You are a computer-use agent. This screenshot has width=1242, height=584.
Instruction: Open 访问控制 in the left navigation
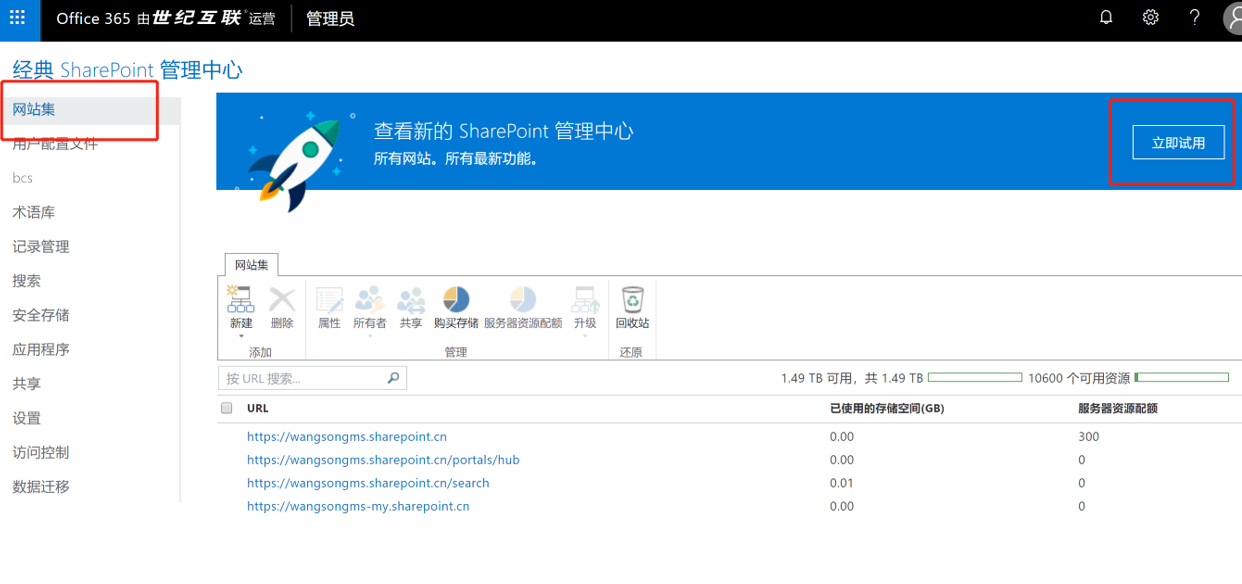(x=41, y=452)
